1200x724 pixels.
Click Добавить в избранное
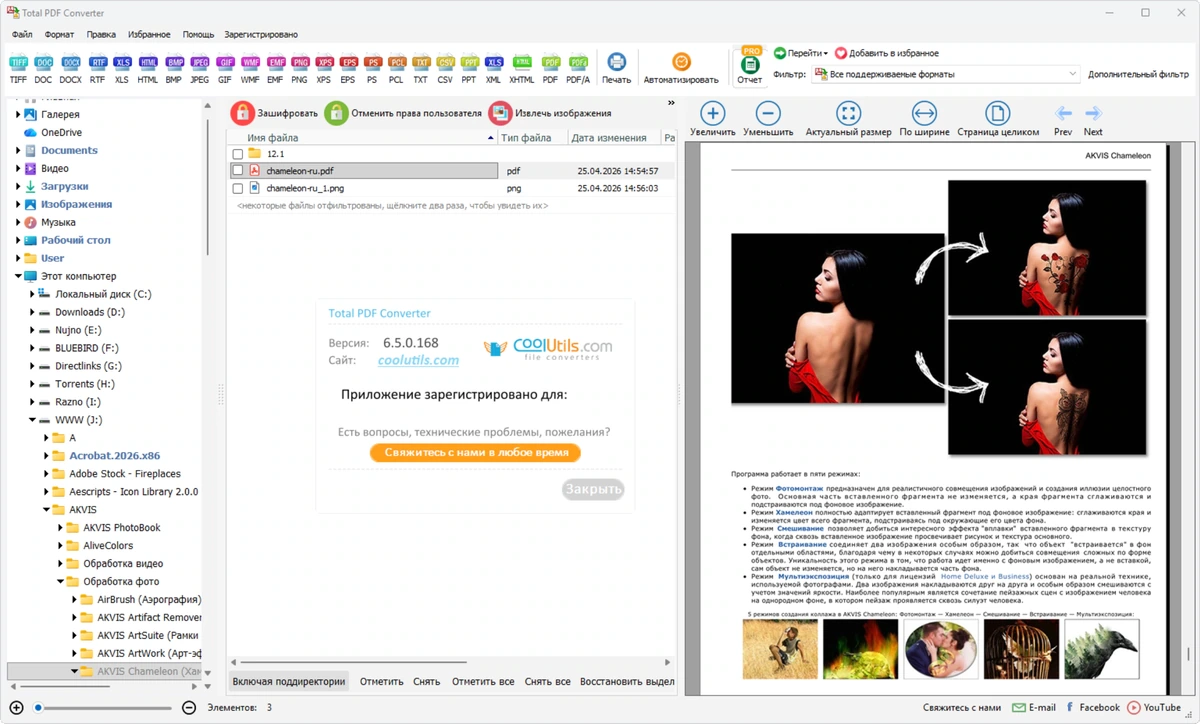pyautogui.click(x=886, y=53)
